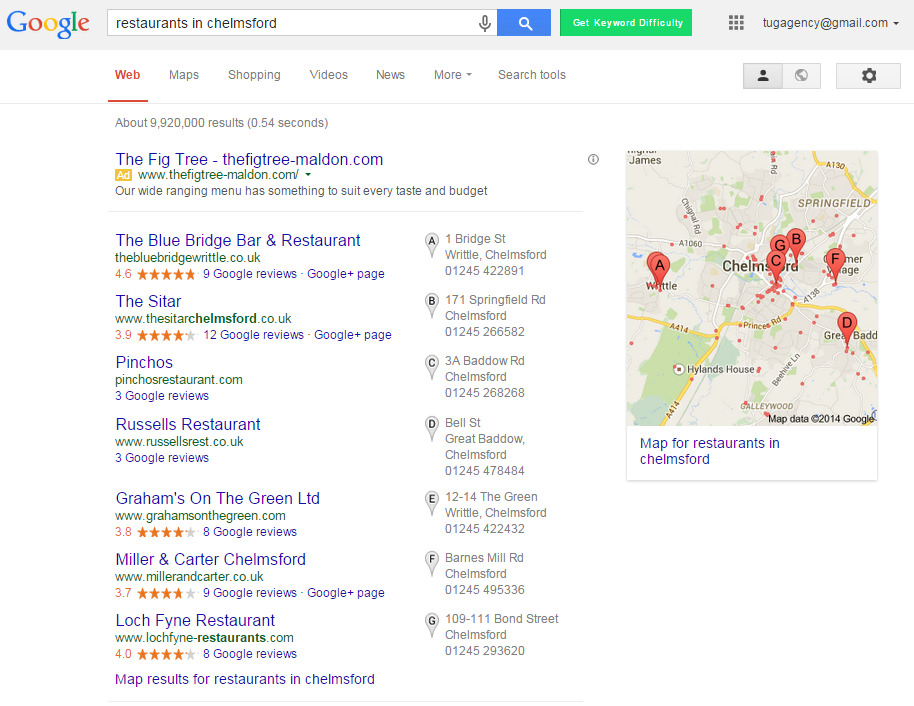This screenshot has height=706, width=914.
Task: Open Search tools
Action: [x=532, y=75]
